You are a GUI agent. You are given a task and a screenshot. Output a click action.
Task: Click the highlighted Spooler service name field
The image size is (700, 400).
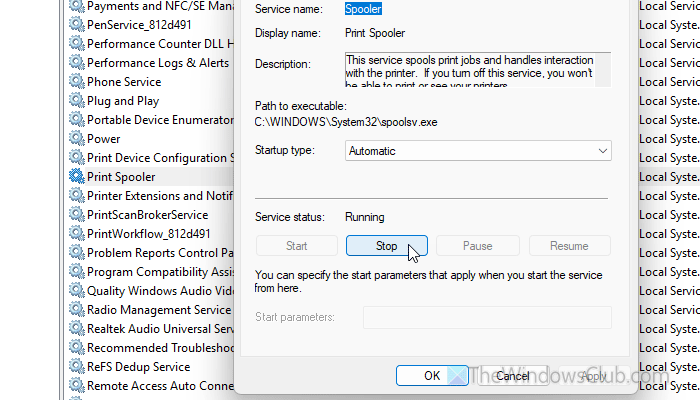tap(363, 9)
